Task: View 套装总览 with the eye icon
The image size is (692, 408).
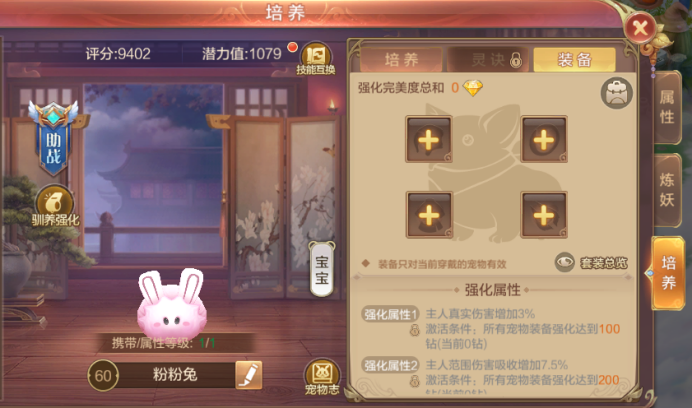Action: pyautogui.click(x=591, y=263)
